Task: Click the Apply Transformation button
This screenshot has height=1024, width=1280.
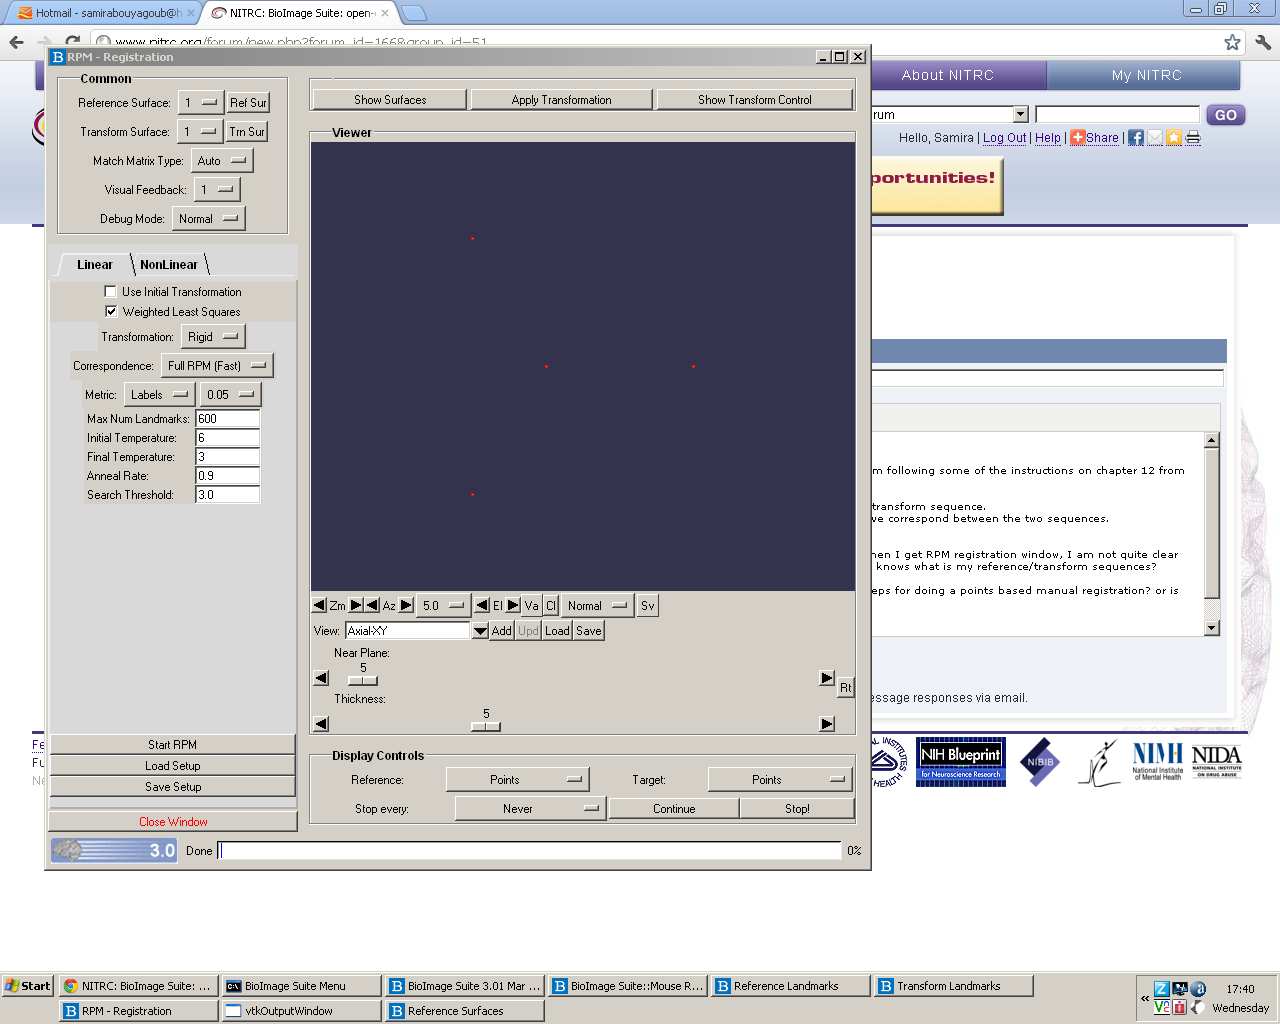Action: [x=561, y=100]
